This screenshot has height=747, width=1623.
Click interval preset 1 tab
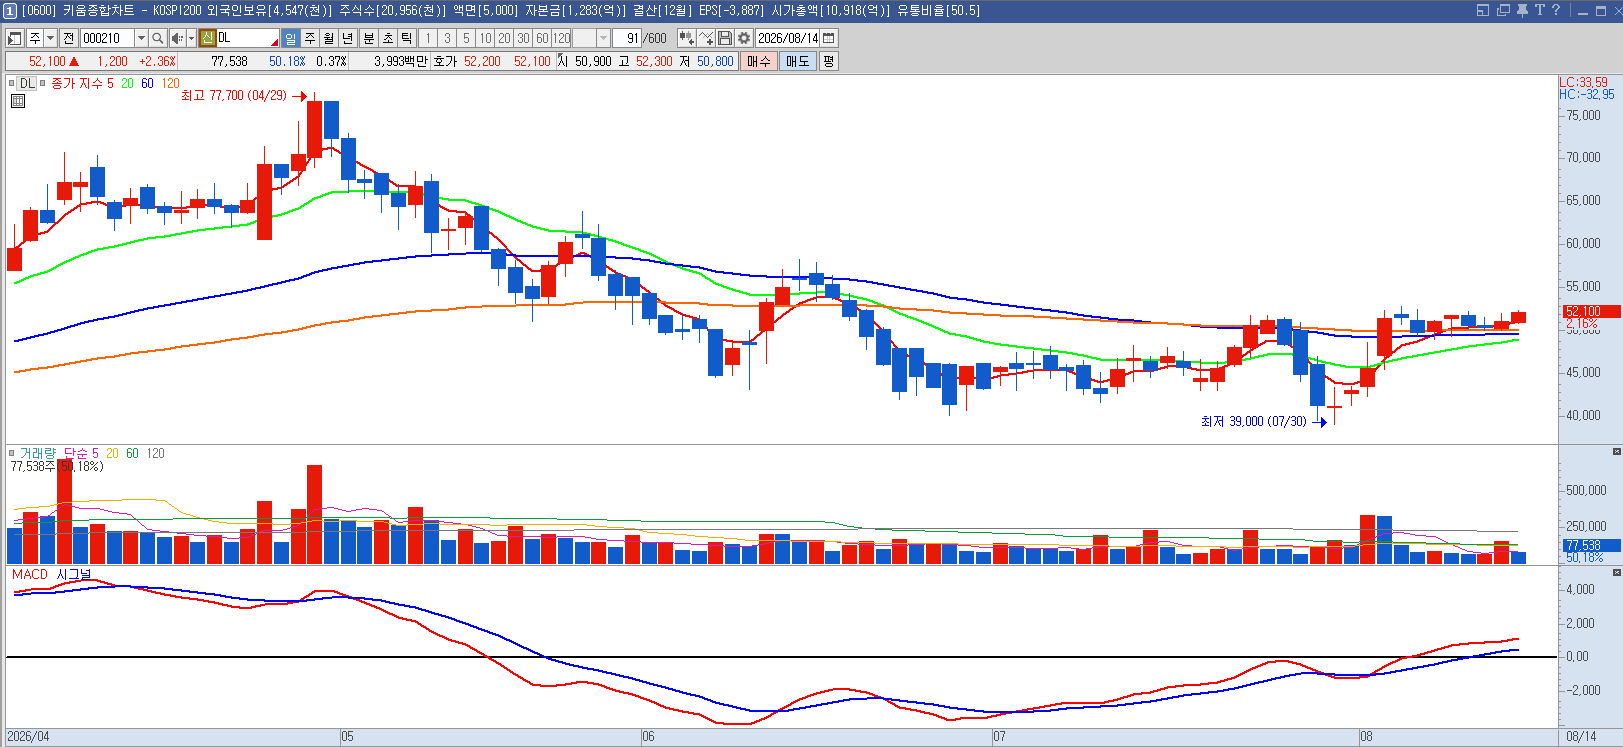[x=428, y=38]
